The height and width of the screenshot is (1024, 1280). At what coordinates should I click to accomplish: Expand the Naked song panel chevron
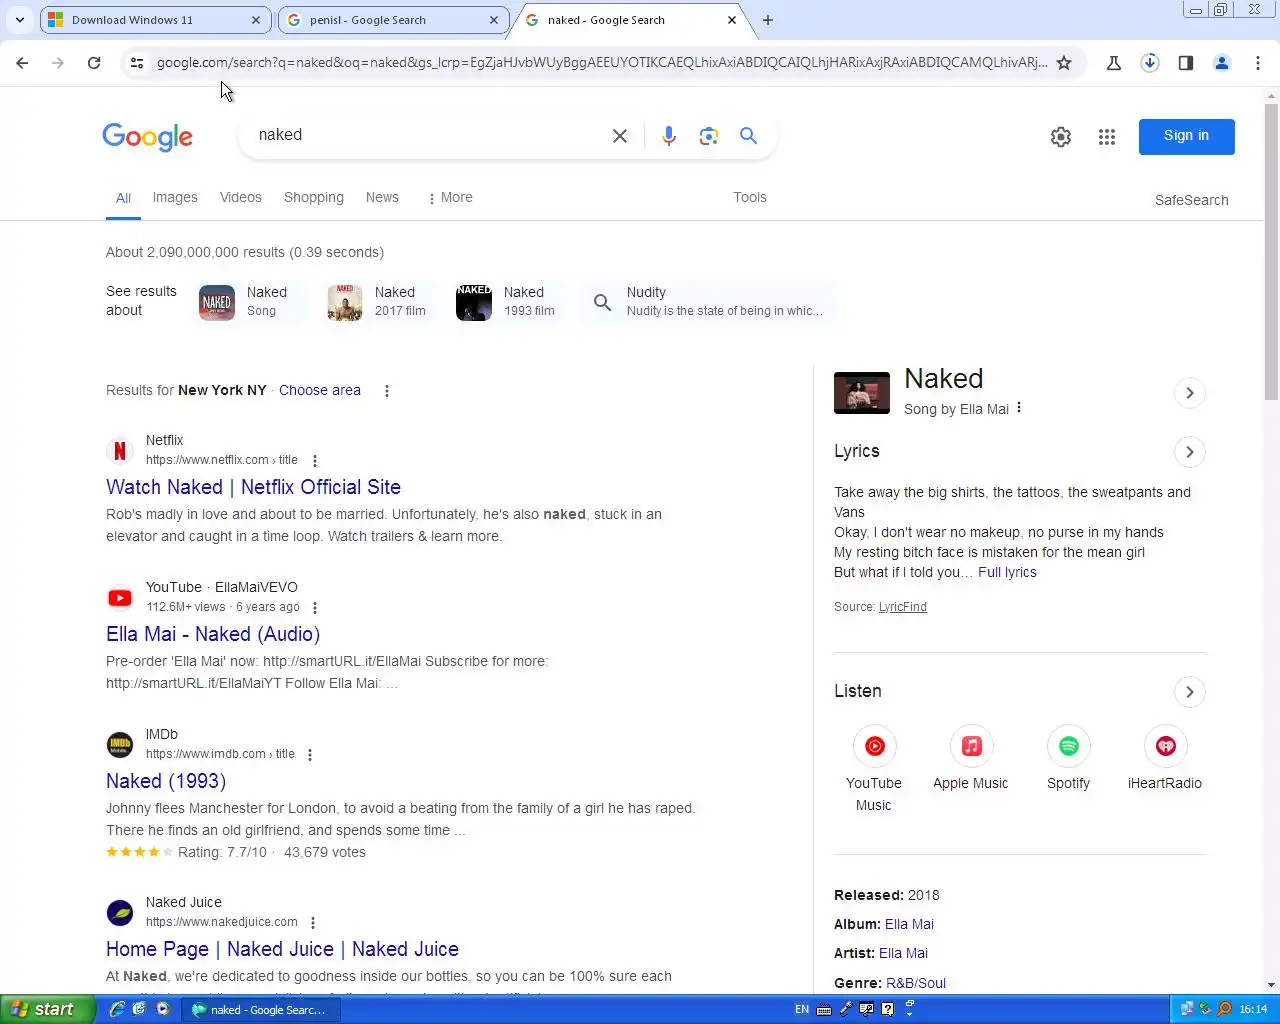(1190, 393)
